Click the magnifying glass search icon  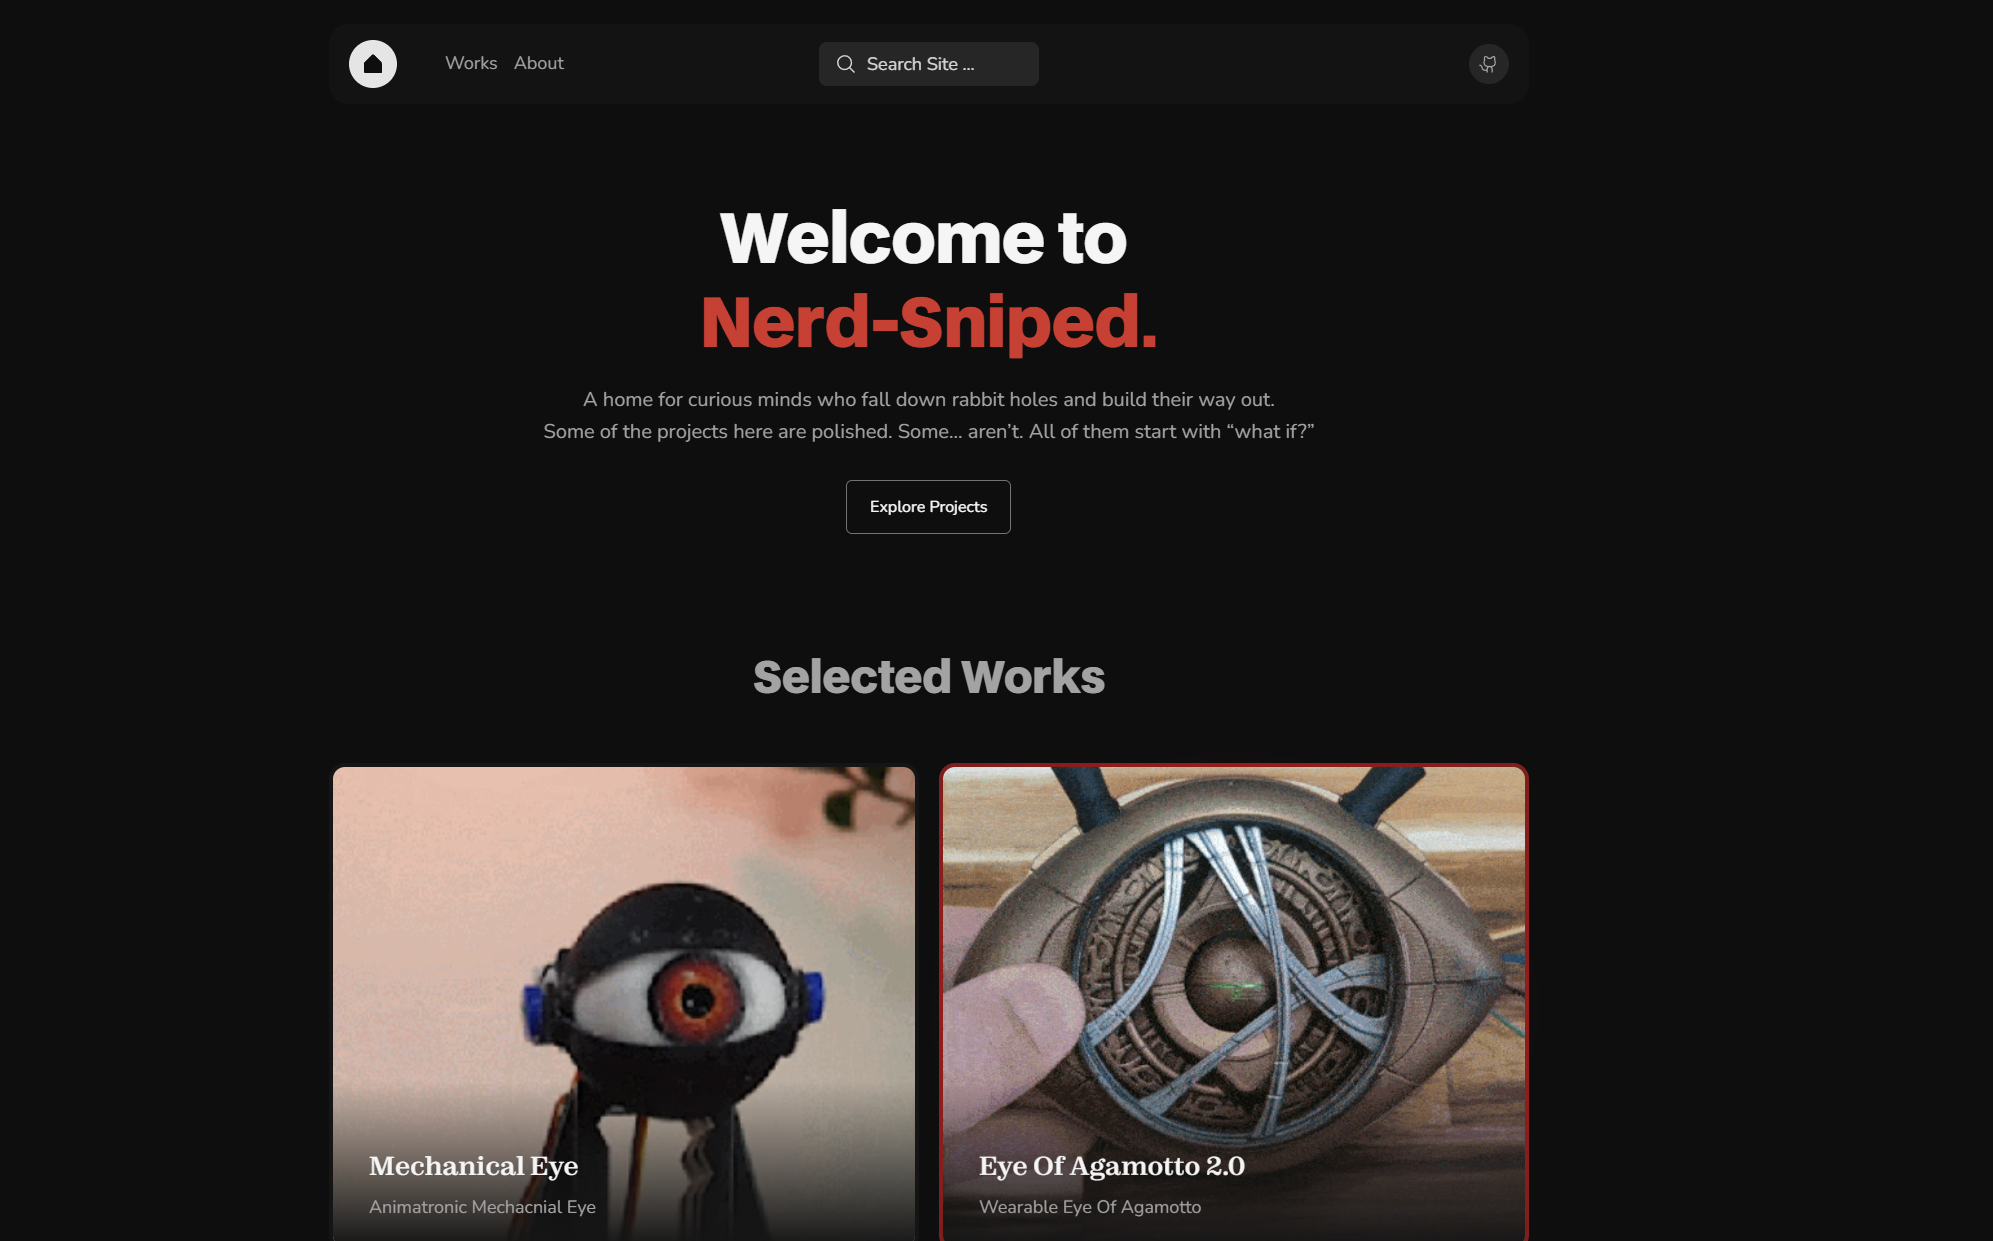pyautogui.click(x=845, y=64)
